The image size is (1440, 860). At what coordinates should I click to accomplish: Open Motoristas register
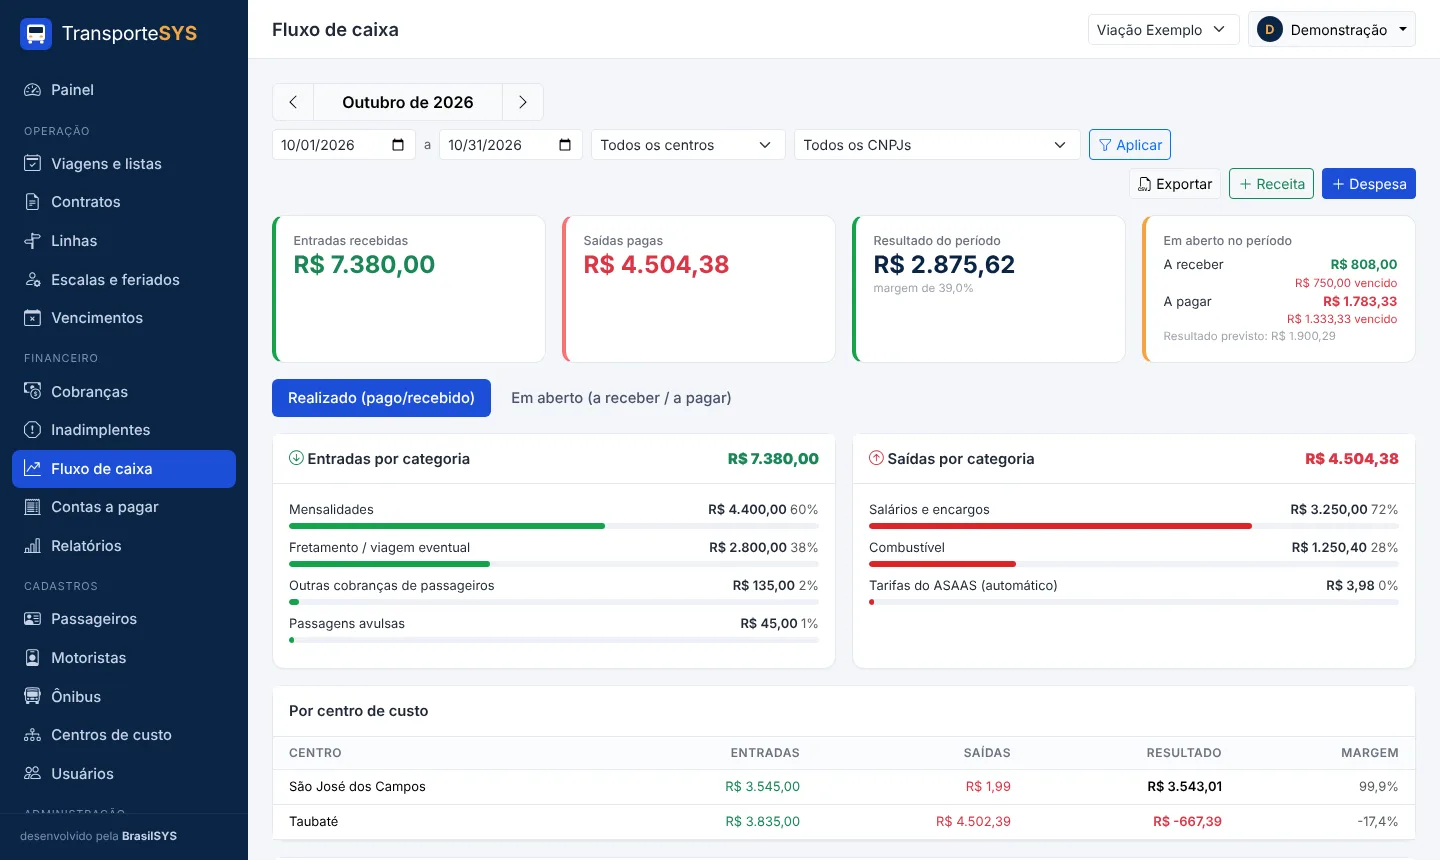click(x=124, y=658)
